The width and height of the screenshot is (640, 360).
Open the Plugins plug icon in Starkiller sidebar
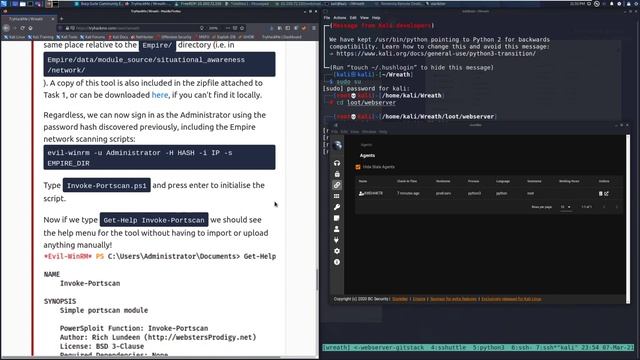point(337,240)
